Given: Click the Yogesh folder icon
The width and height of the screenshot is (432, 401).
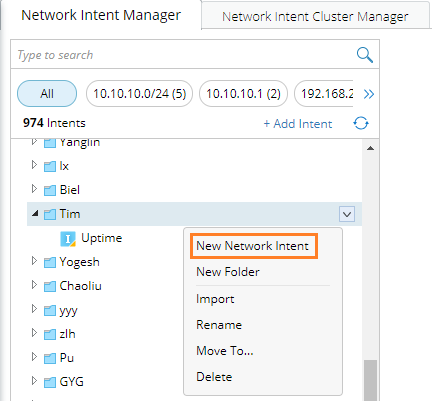Looking at the screenshot, I should 50,262.
